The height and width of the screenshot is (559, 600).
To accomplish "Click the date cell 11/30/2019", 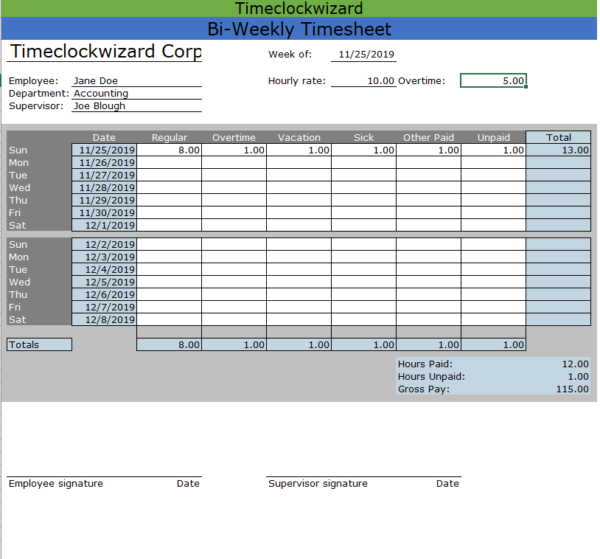I will 104,213.
